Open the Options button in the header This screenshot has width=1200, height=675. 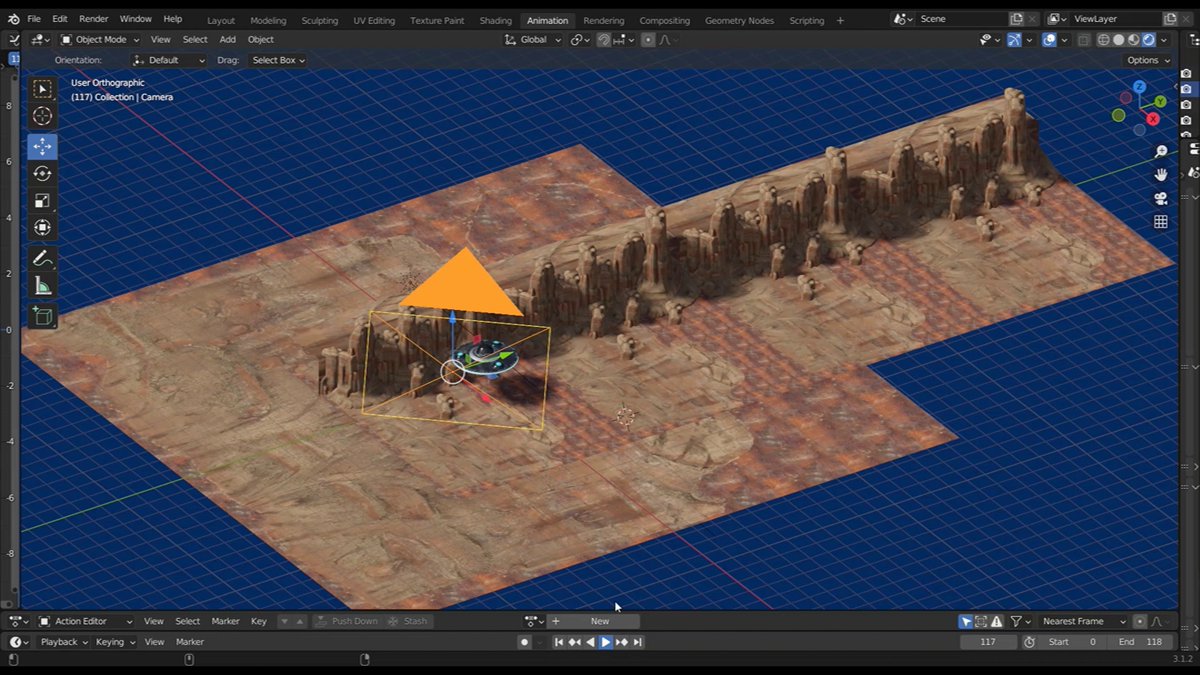[x=1144, y=60]
